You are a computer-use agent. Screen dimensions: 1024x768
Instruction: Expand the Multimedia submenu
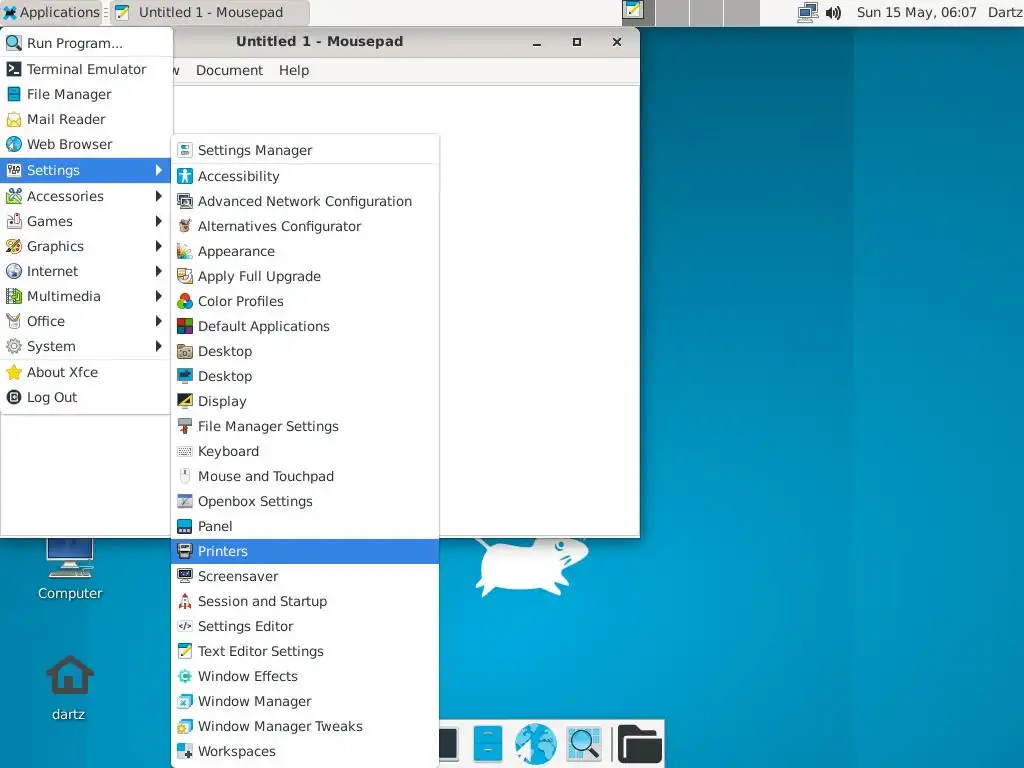tap(86, 296)
